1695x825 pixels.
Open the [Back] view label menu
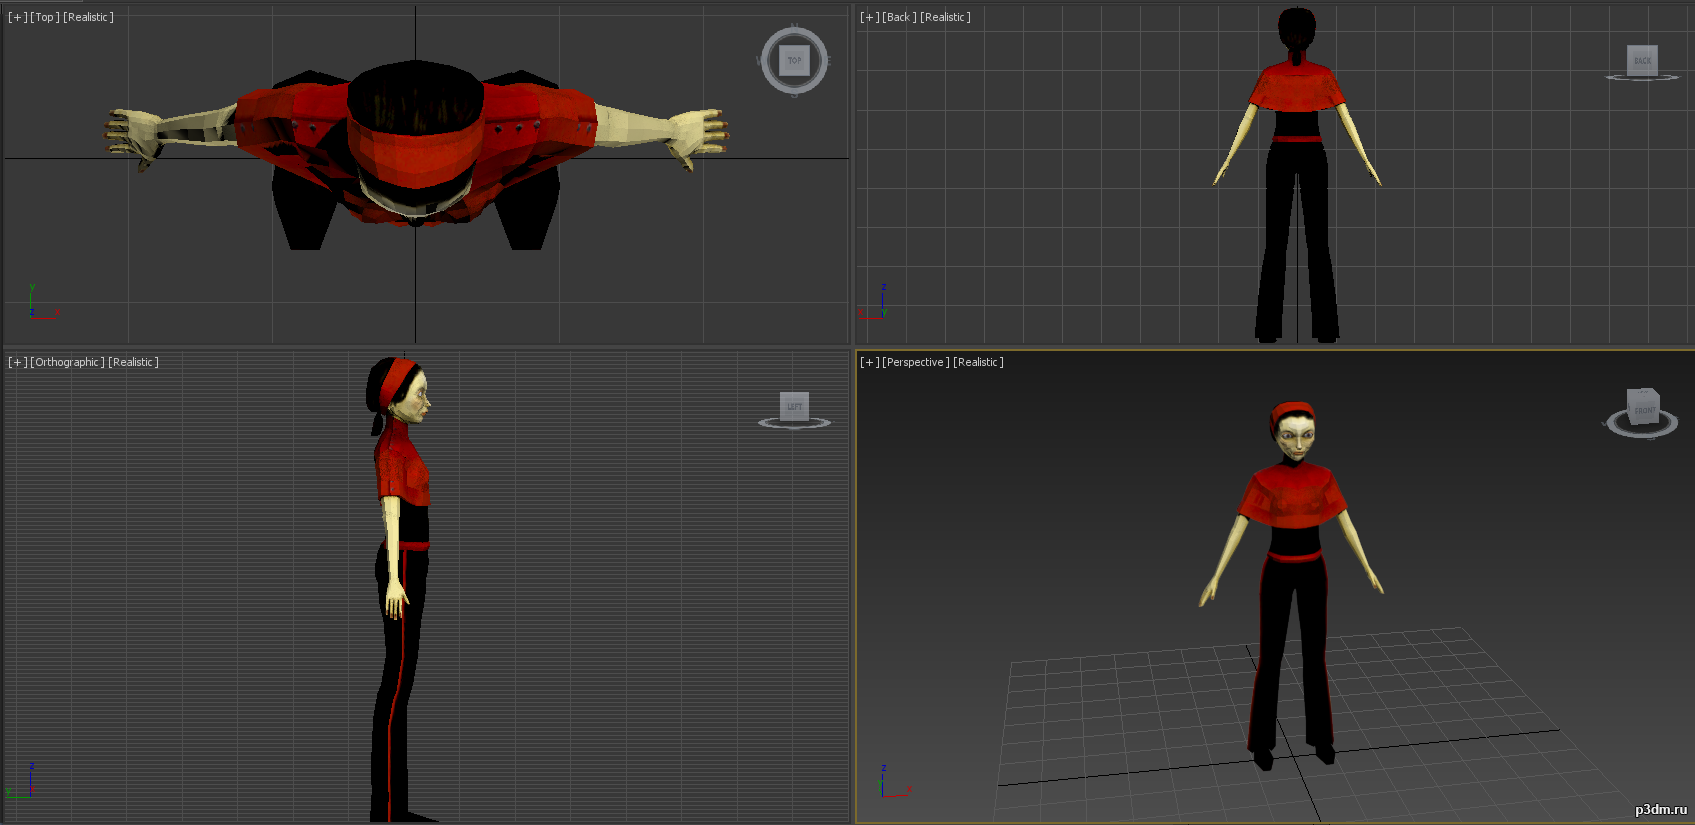(899, 17)
